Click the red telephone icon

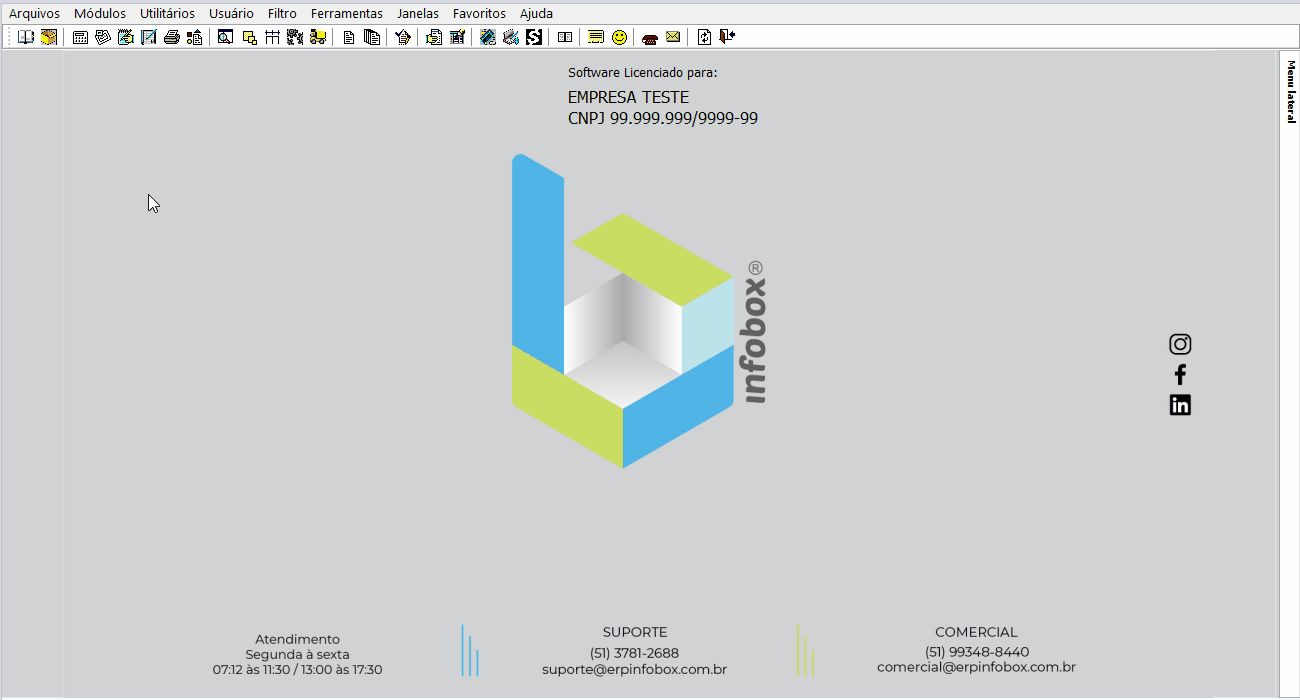click(x=650, y=37)
